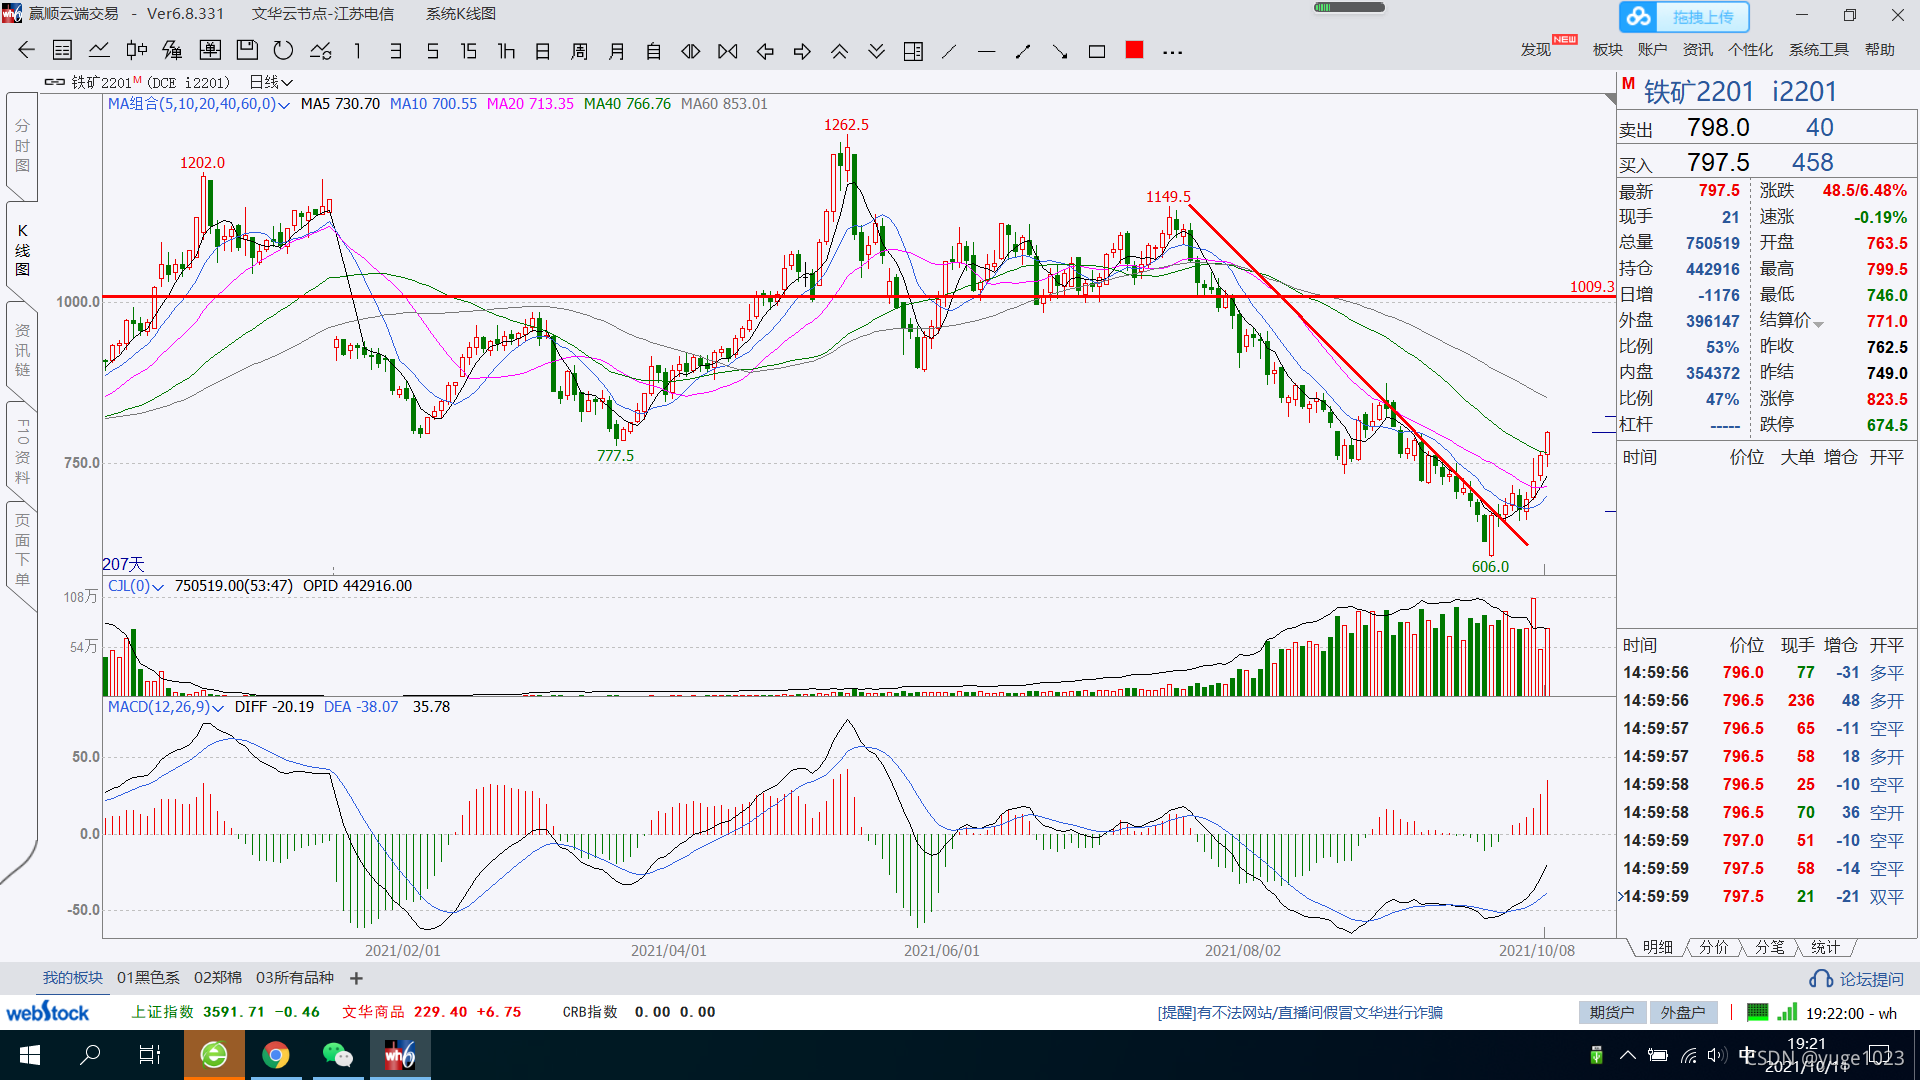Select the diagonal line drawing tool

pos(949,51)
